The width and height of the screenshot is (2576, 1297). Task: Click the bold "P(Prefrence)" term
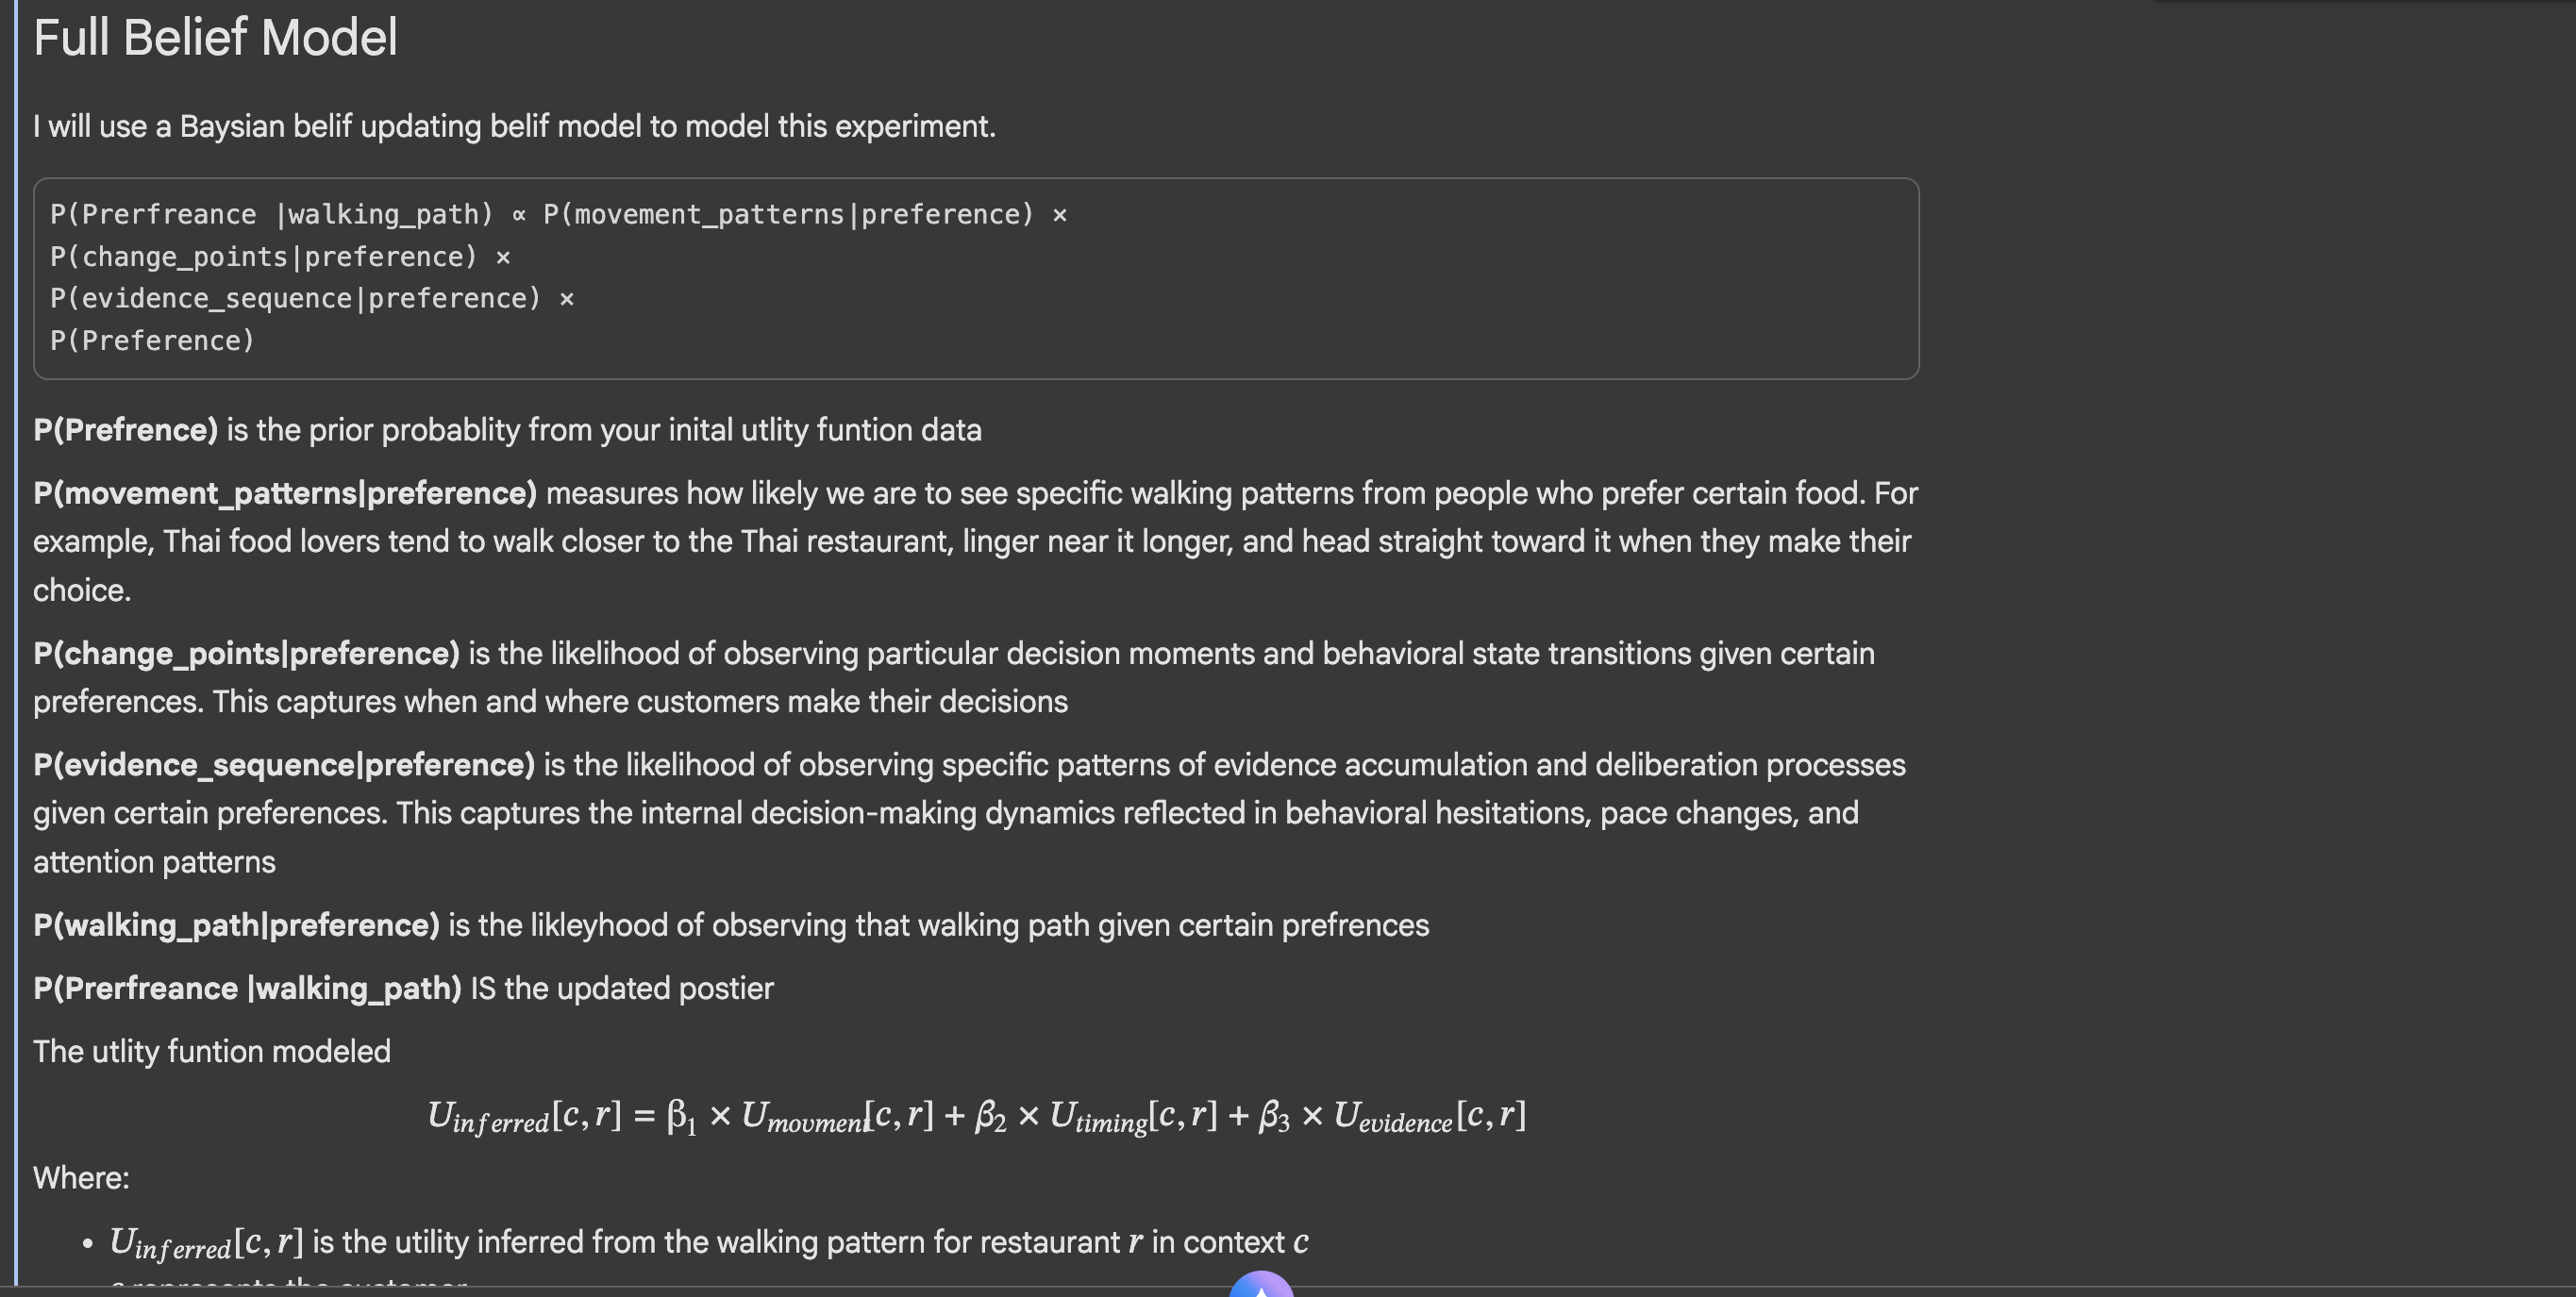click(125, 430)
